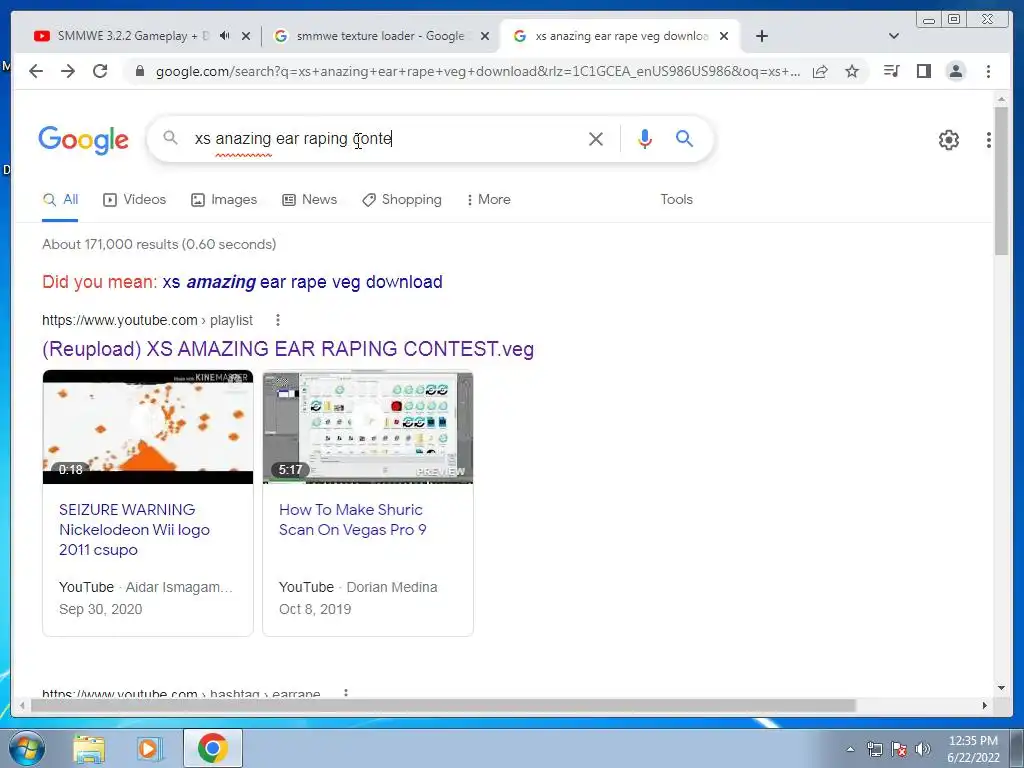Close the smmwe texture loader tab
1024x768 pixels.
click(x=485, y=36)
